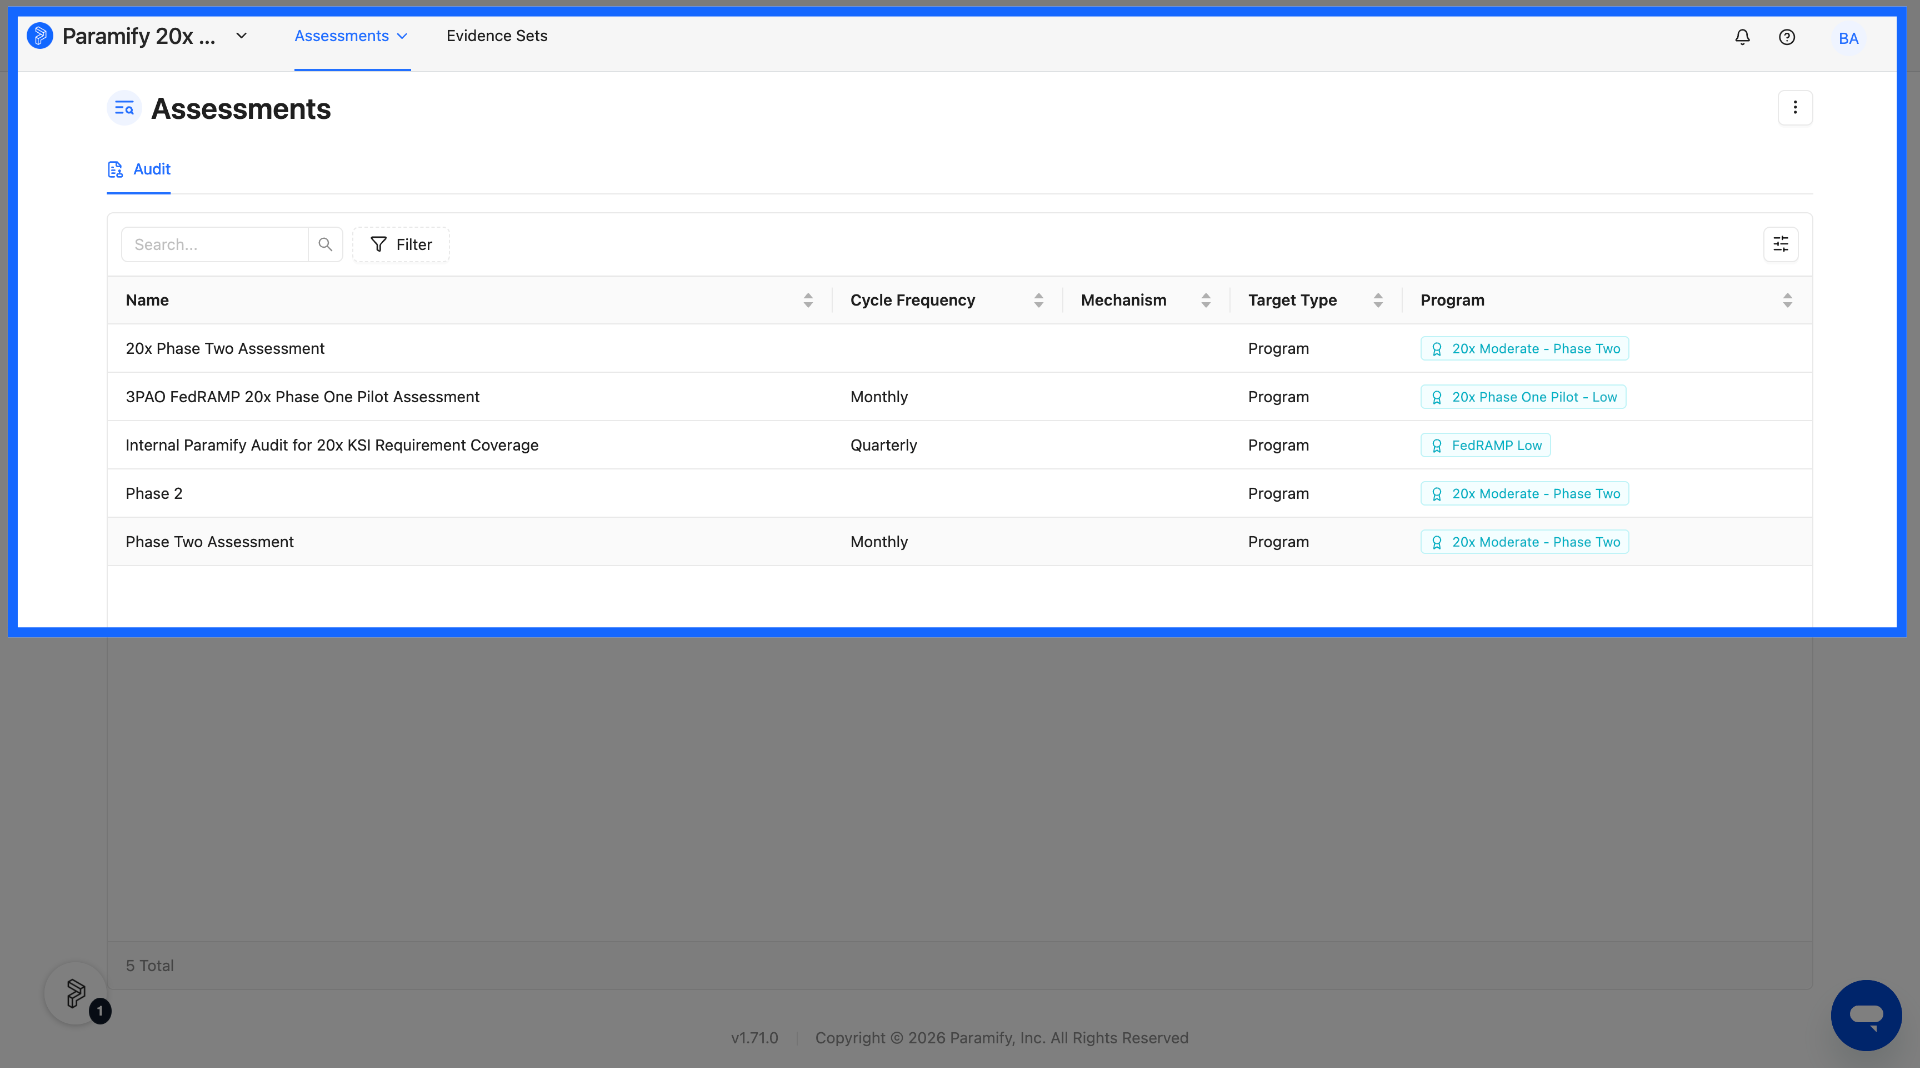The width and height of the screenshot is (1920, 1068).
Task: Open the Phase 2 assessment row
Action: [959, 493]
